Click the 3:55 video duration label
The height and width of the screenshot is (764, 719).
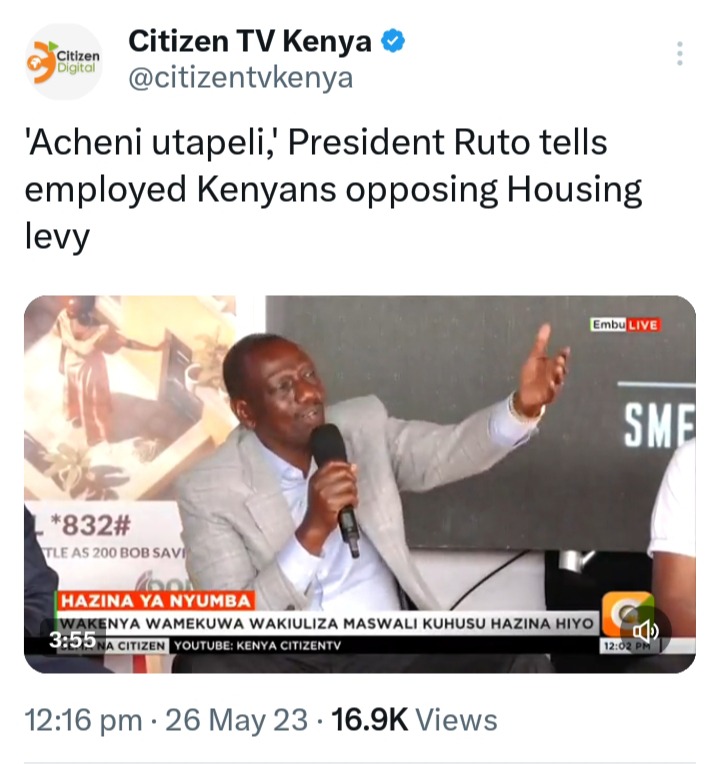pyautogui.click(x=73, y=639)
